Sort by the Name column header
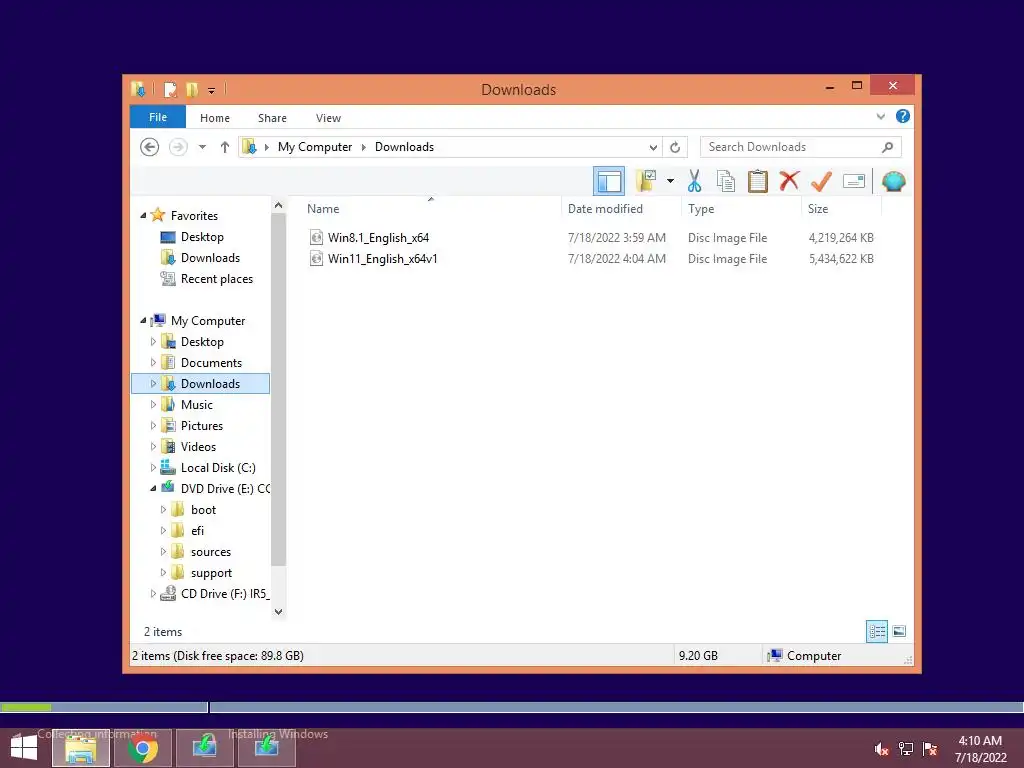Viewport: 1024px width, 768px height. click(431, 208)
